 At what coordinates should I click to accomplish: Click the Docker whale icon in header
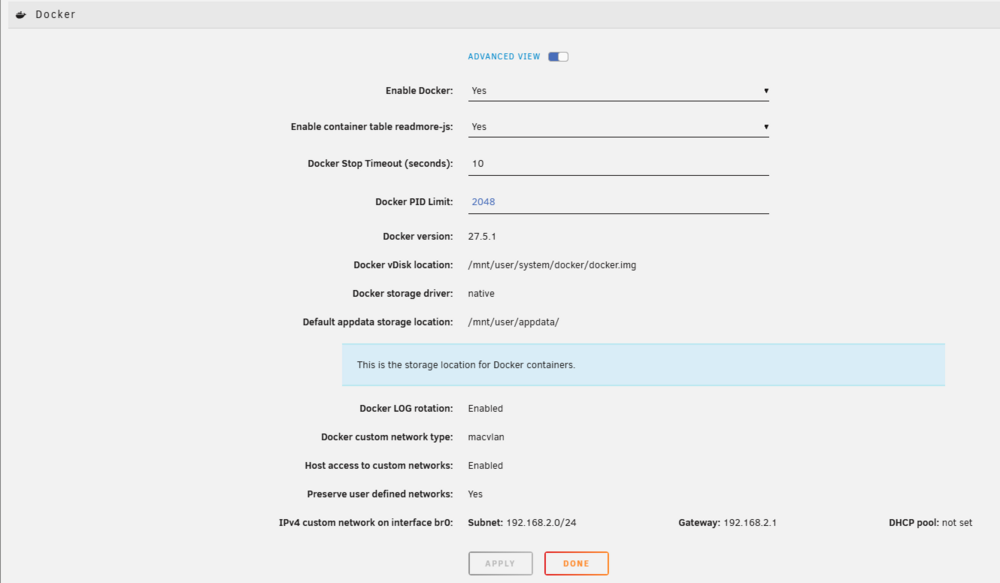(x=21, y=15)
